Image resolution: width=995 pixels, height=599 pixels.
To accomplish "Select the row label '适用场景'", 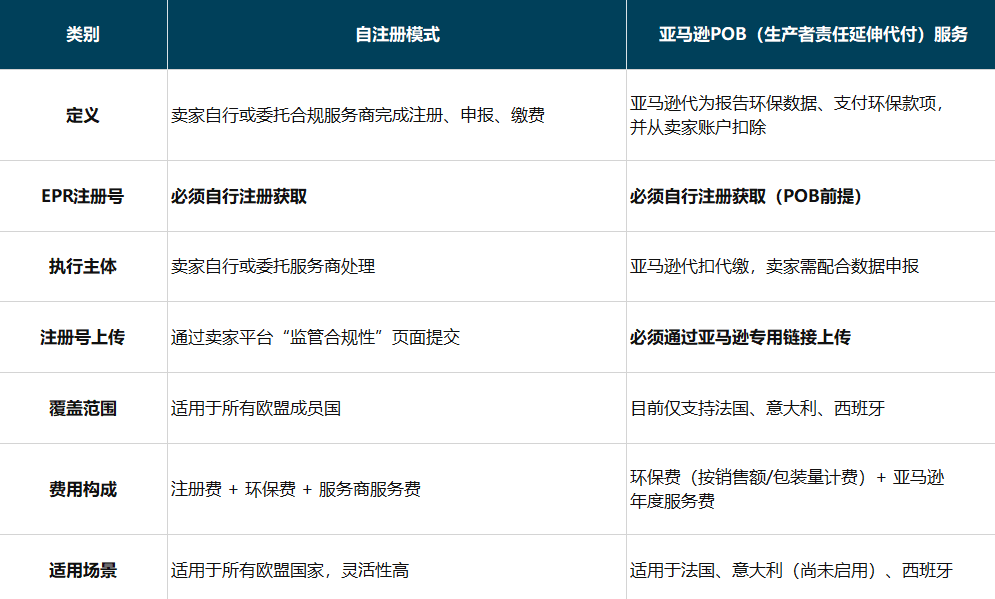I will click(83, 570).
